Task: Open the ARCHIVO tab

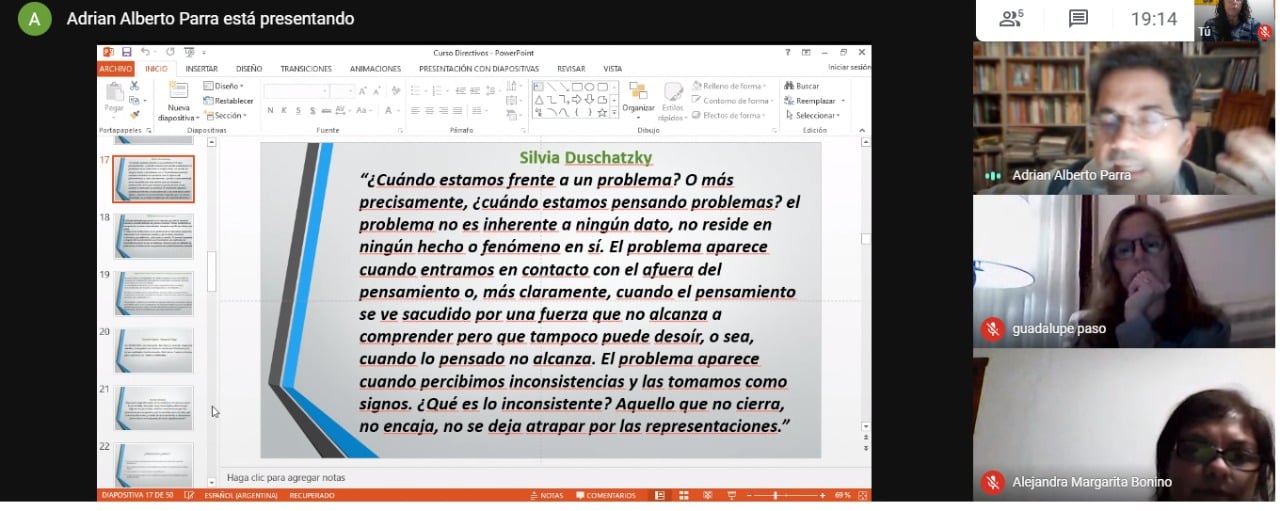Action: point(116,69)
